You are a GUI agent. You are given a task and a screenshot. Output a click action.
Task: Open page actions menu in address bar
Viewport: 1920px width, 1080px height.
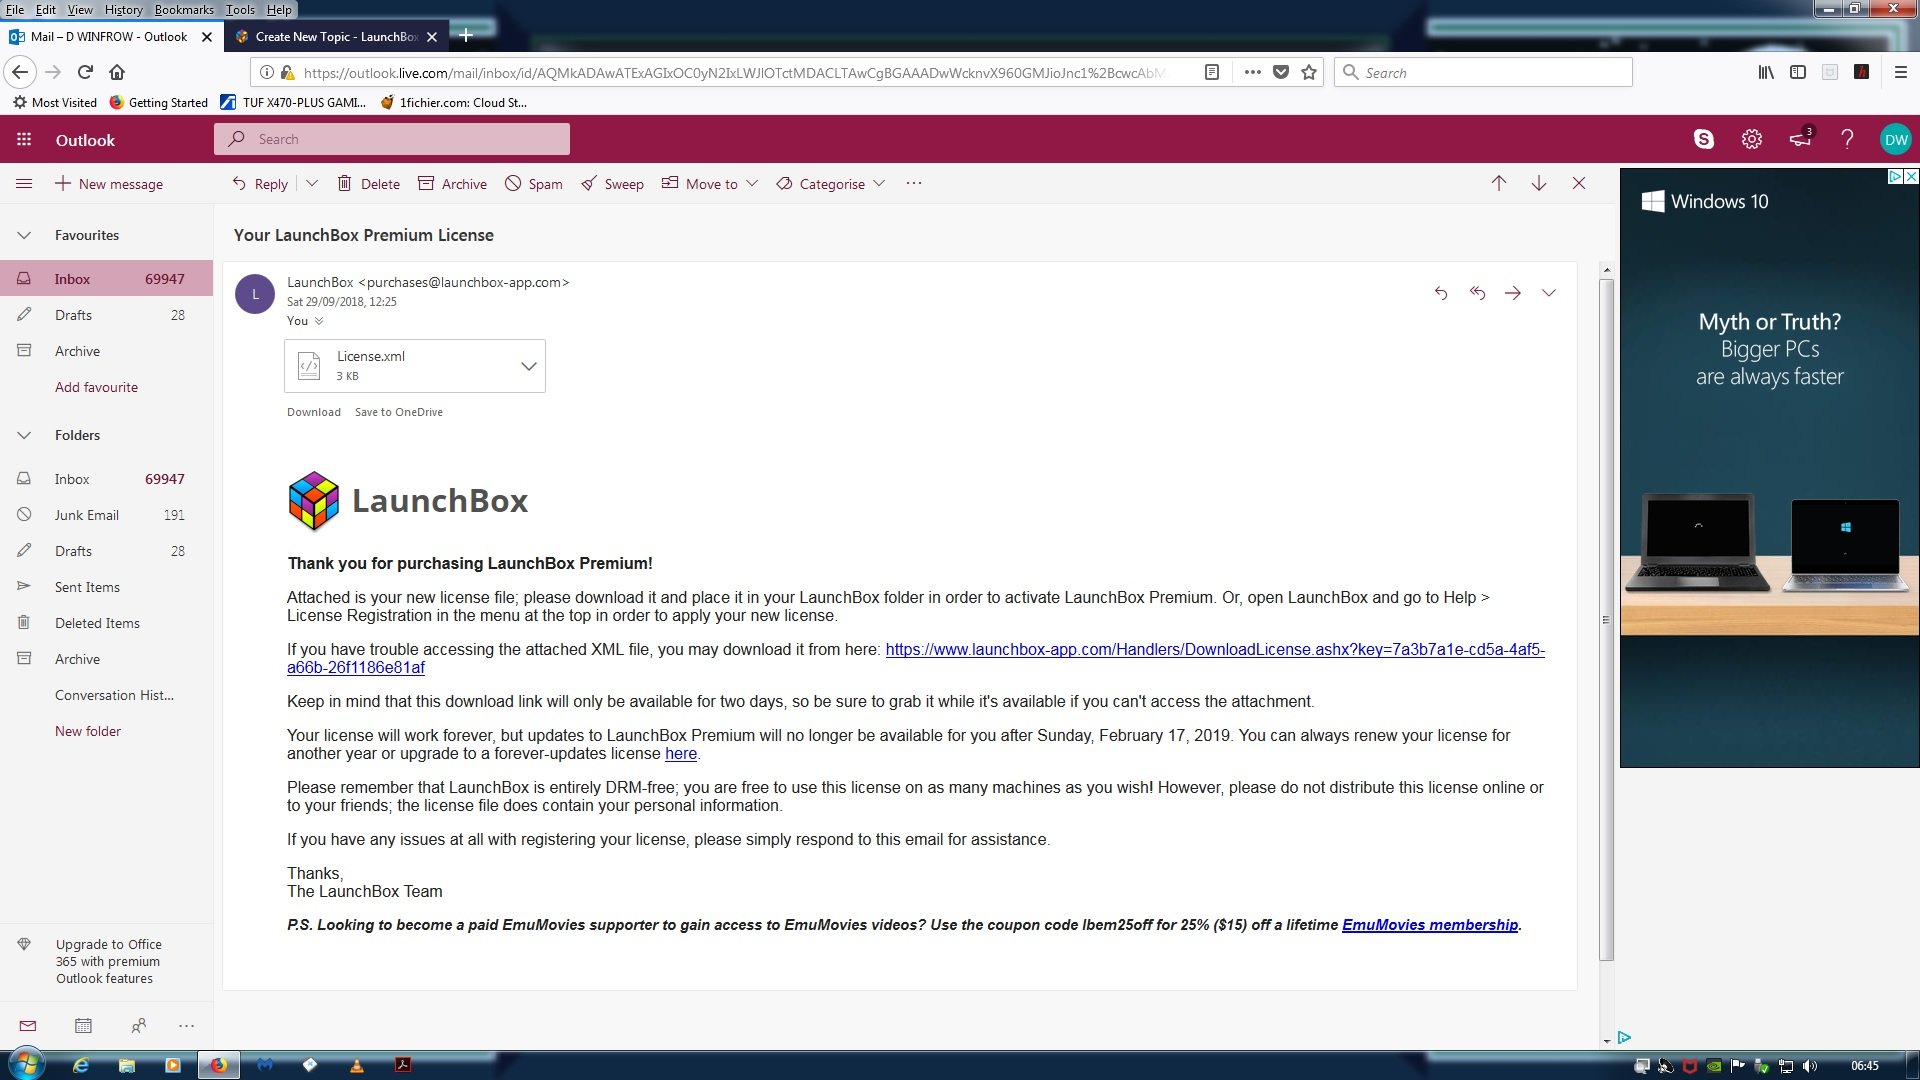1252,72
